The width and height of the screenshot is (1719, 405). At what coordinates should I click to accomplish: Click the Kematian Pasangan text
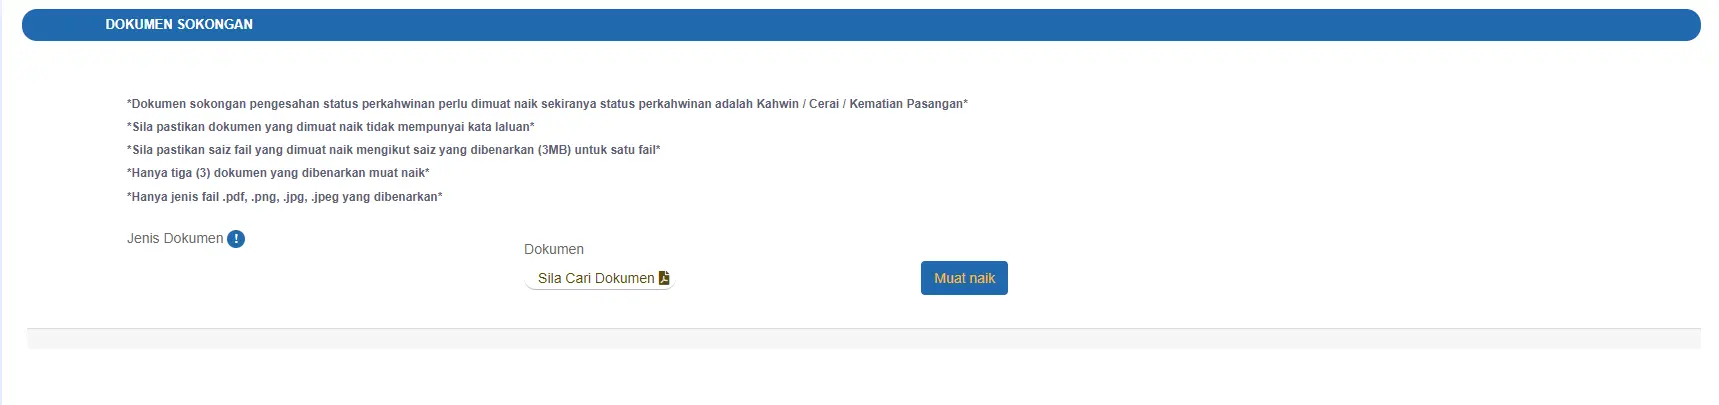click(x=906, y=104)
